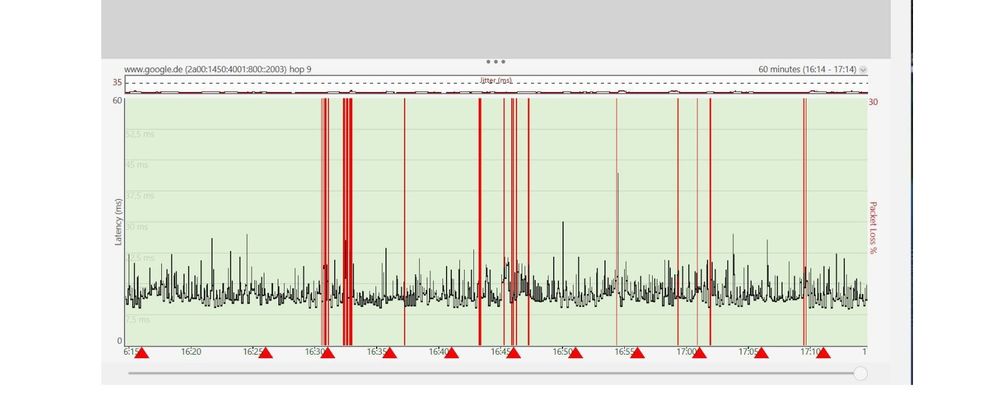998x410 pixels.
Task: Click the red triangle marker beside 16:45
Action: pyautogui.click(x=514, y=353)
